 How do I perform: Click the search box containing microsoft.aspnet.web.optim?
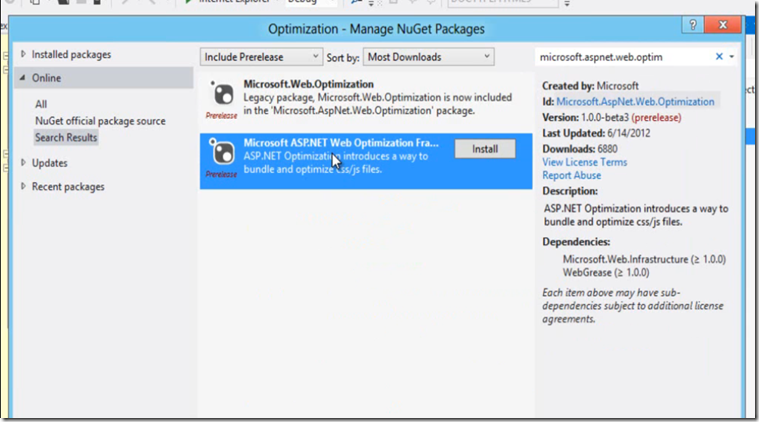click(625, 57)
